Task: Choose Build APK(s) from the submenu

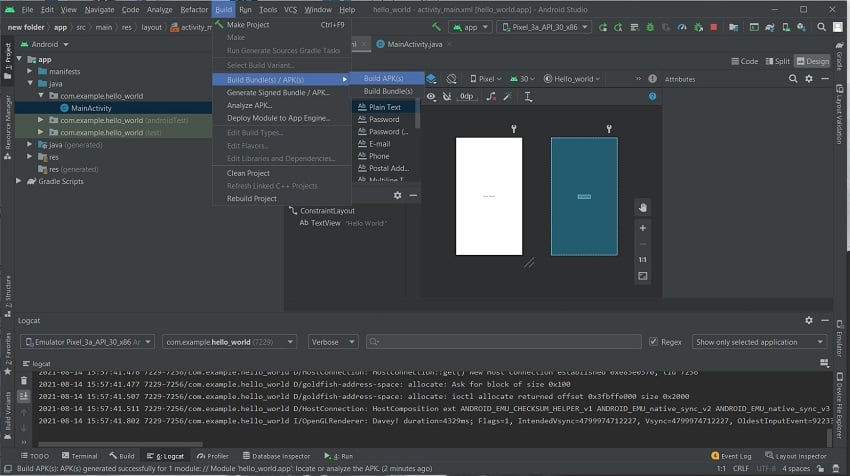Action: tap(383, 78)
